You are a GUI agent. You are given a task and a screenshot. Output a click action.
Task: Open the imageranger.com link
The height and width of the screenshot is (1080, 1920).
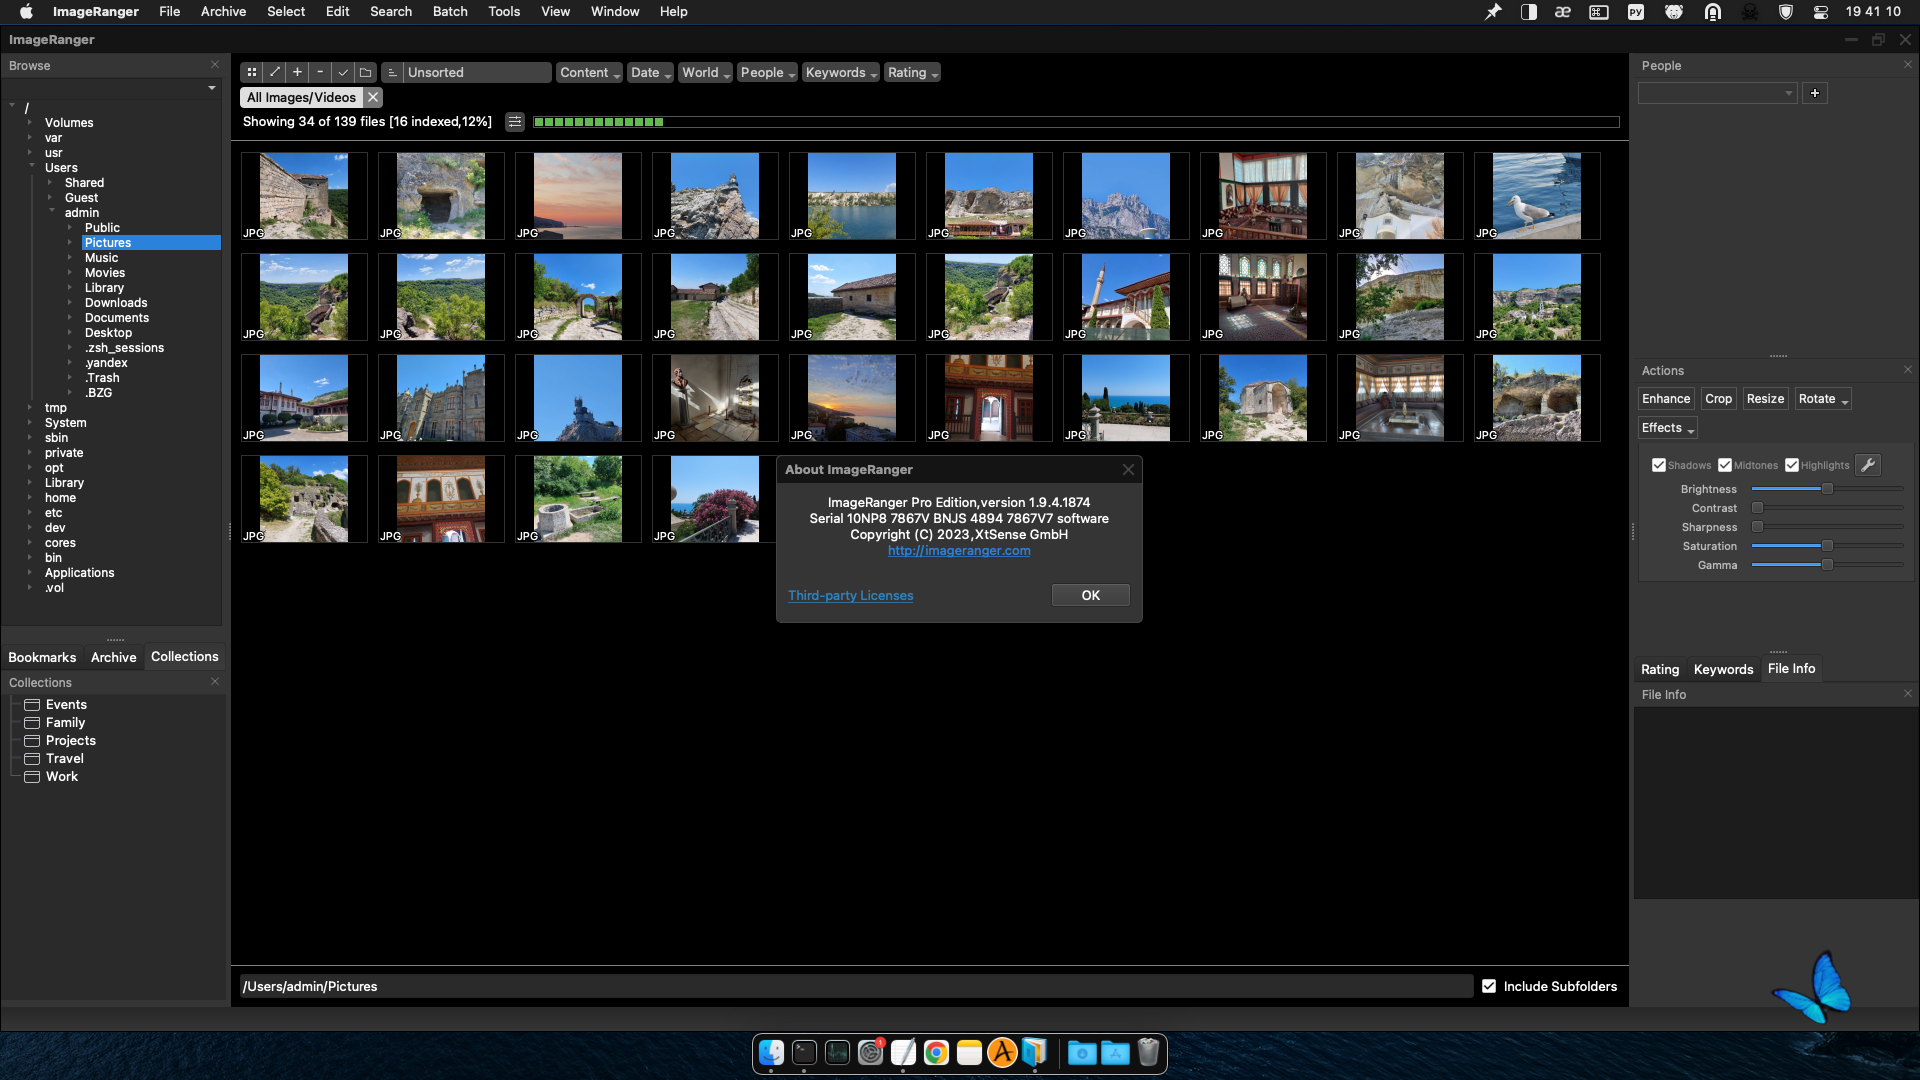tap(959, 551)
